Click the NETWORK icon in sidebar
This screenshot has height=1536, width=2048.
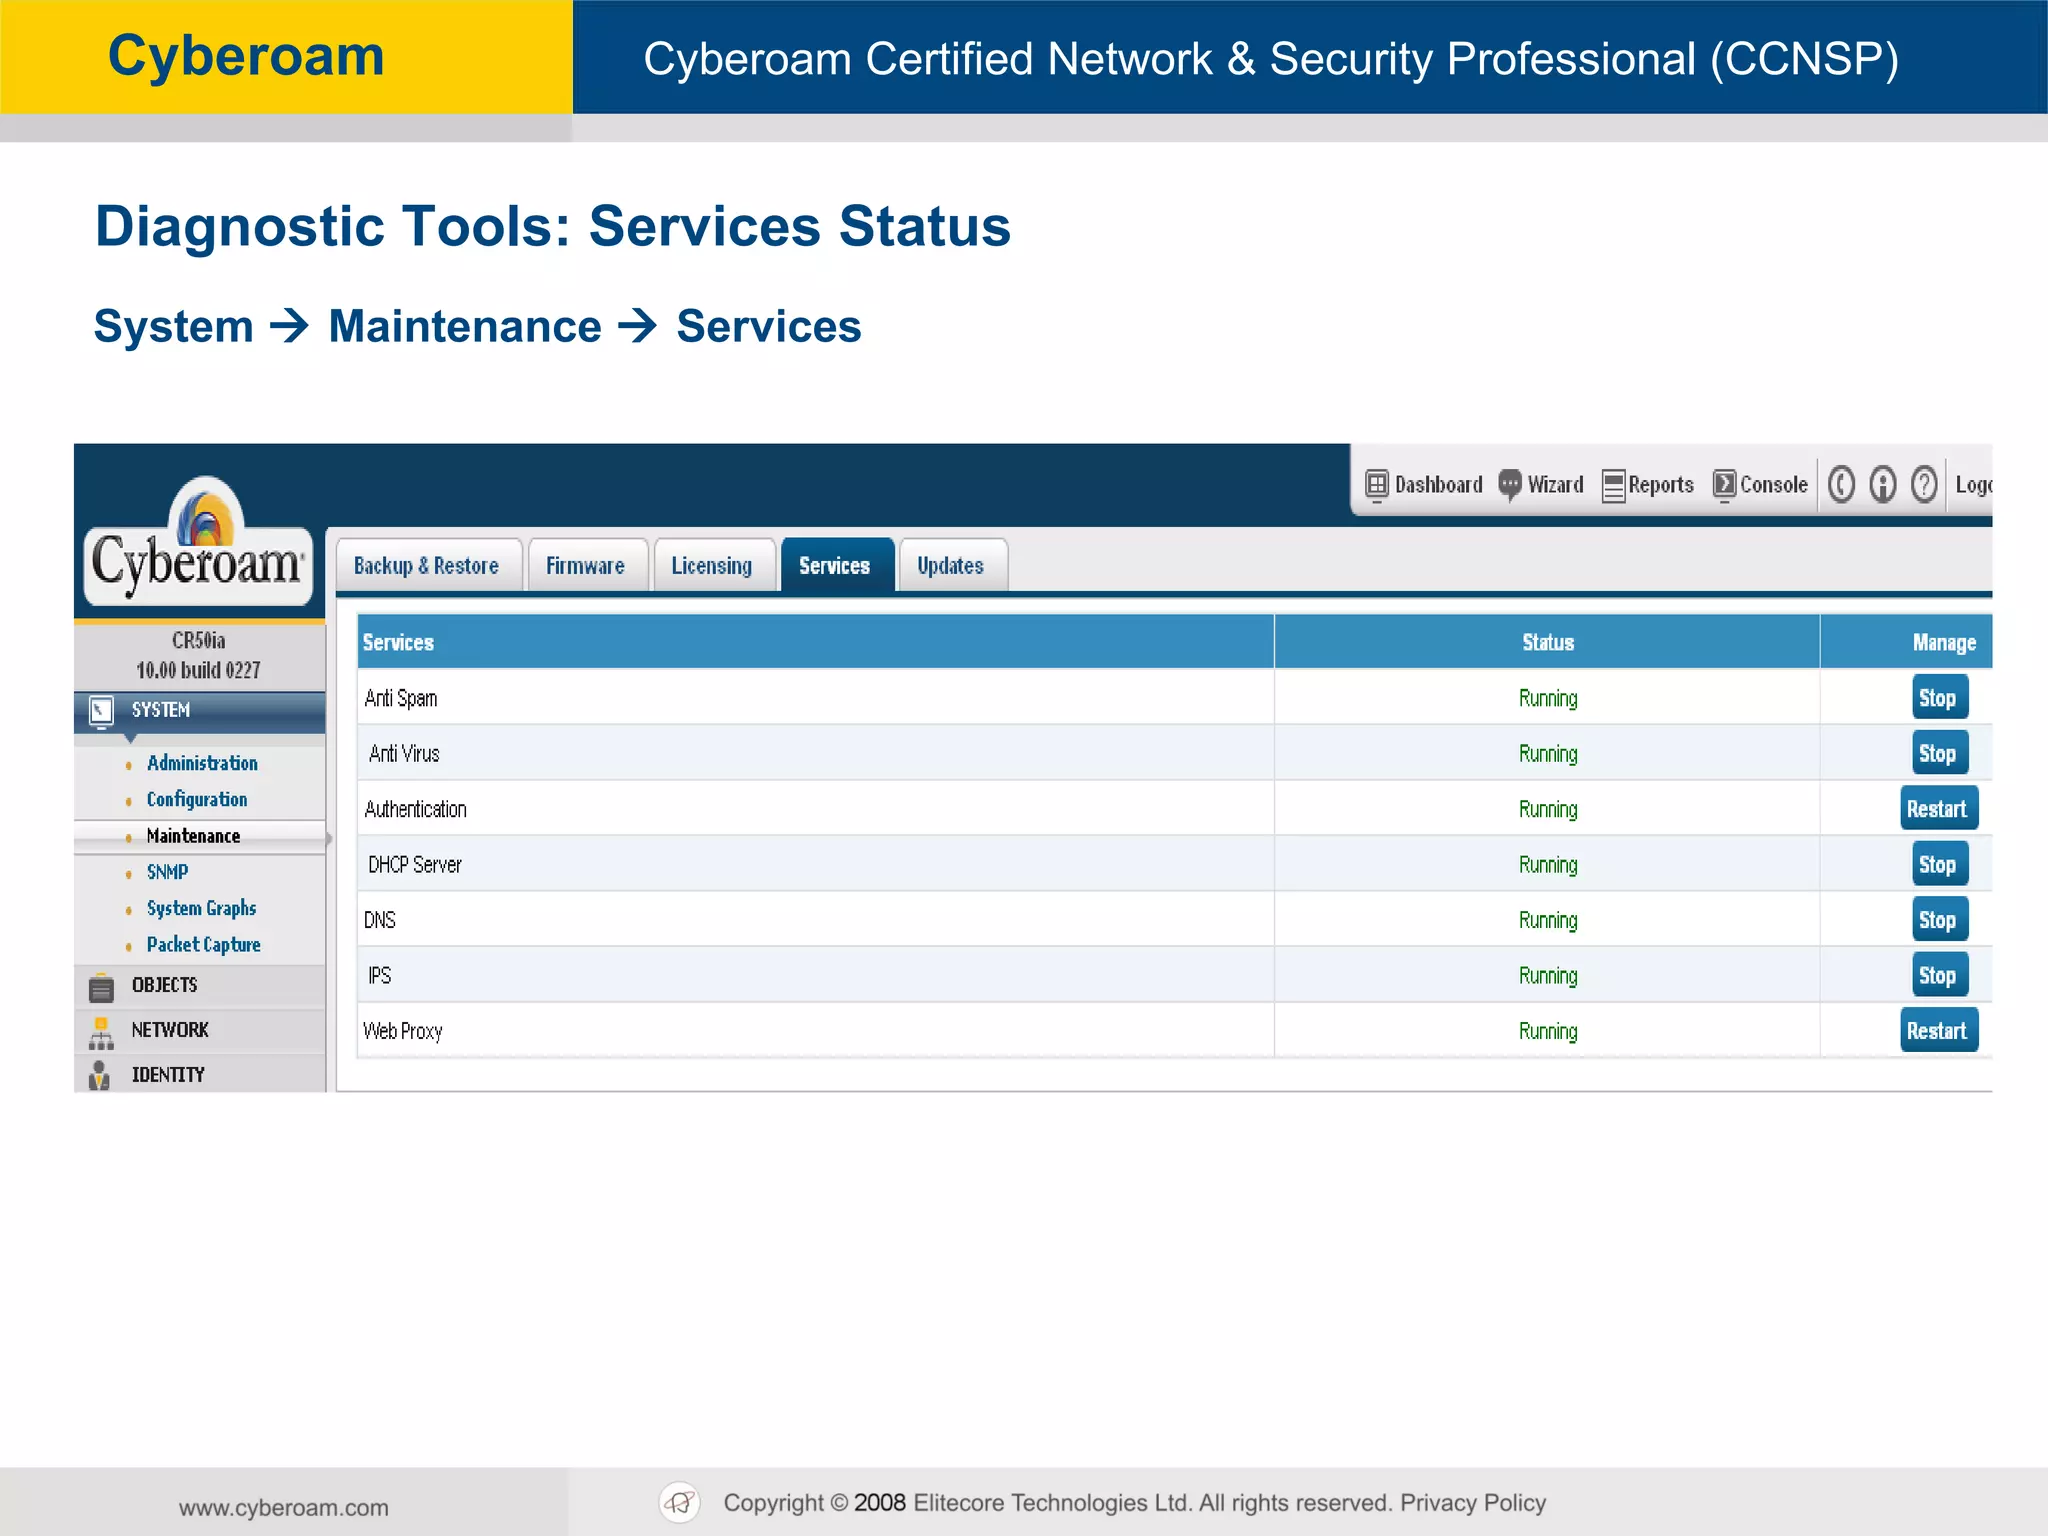pos(101,1032)
